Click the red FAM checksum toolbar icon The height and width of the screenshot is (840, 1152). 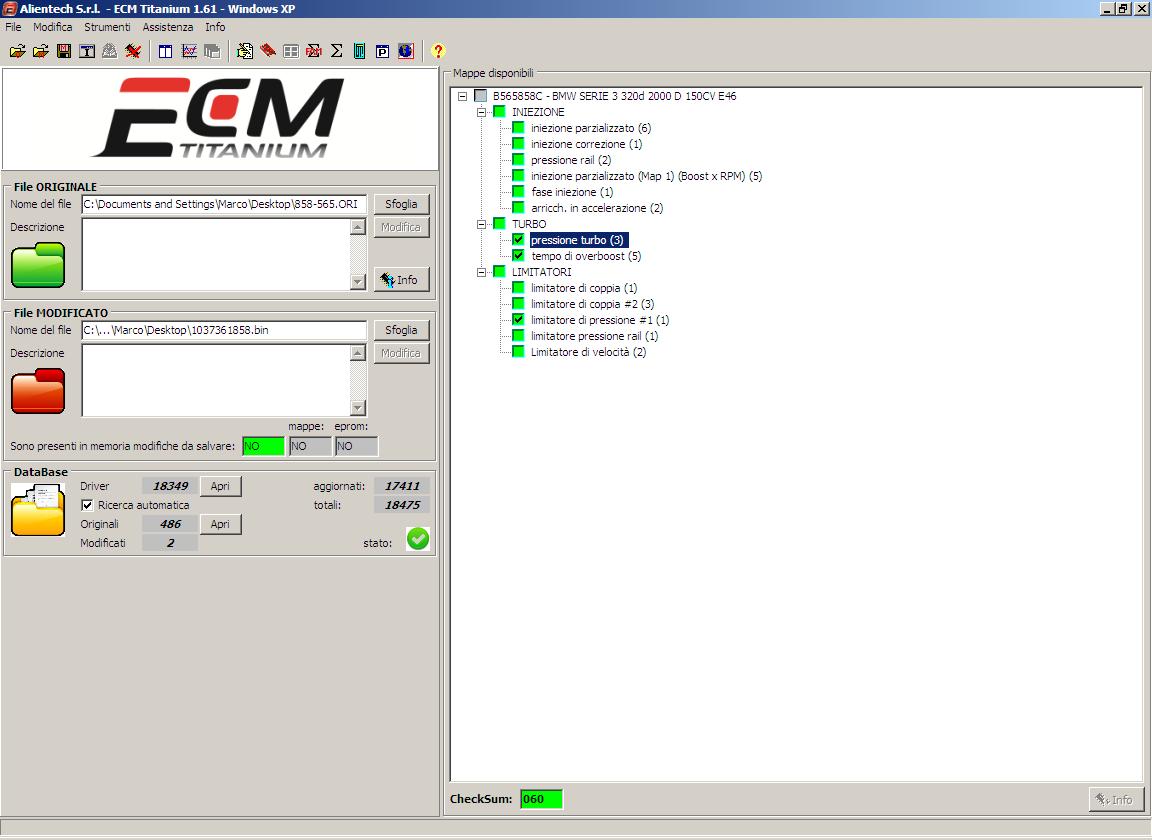pyautogui.click(x=314, y=51)
